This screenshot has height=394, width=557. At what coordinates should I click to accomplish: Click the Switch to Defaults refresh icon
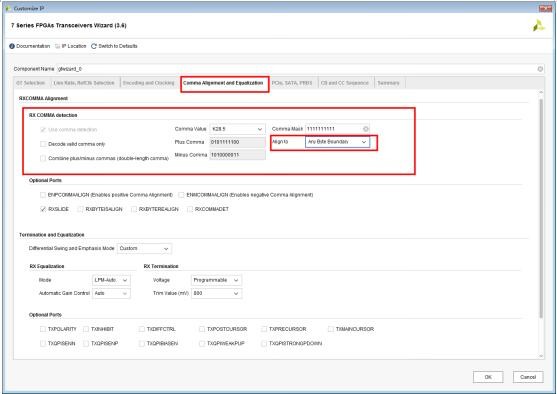coord(94,46)
